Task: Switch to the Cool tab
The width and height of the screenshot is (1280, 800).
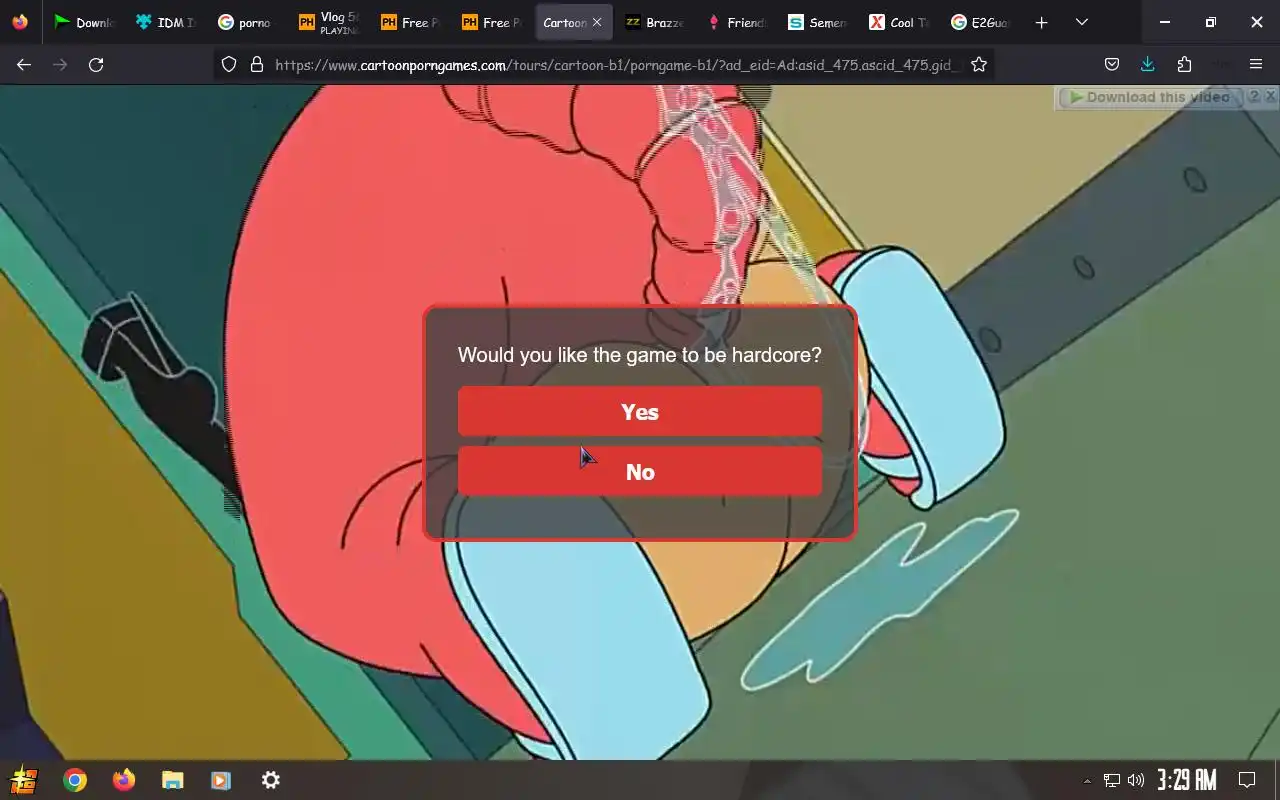Action: tap(900, 22)
